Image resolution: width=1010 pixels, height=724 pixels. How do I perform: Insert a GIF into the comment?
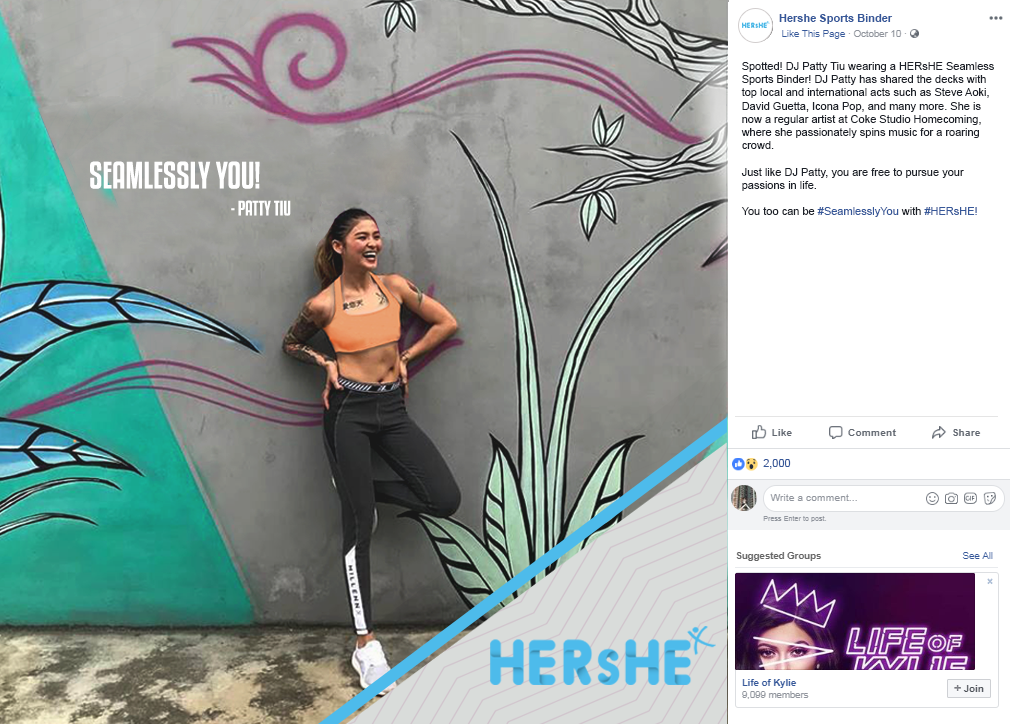tap(971, 498)
